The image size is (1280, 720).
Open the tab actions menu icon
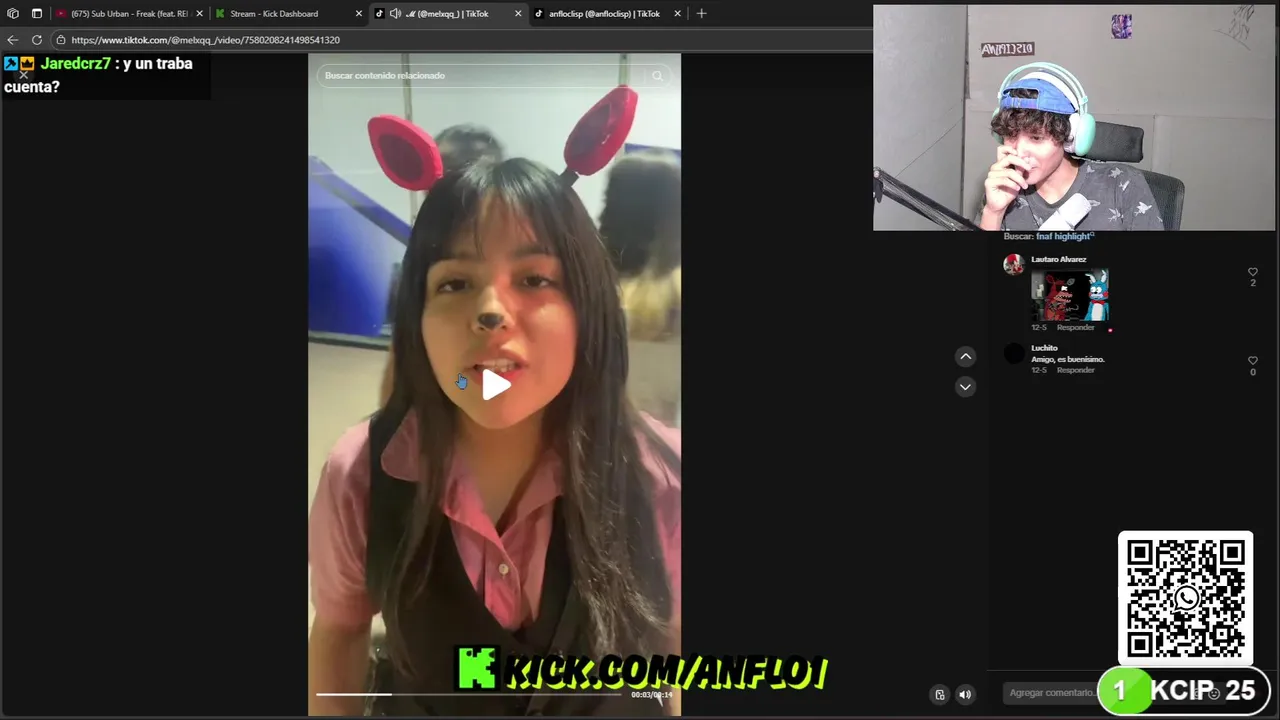[x=37, y=14]
